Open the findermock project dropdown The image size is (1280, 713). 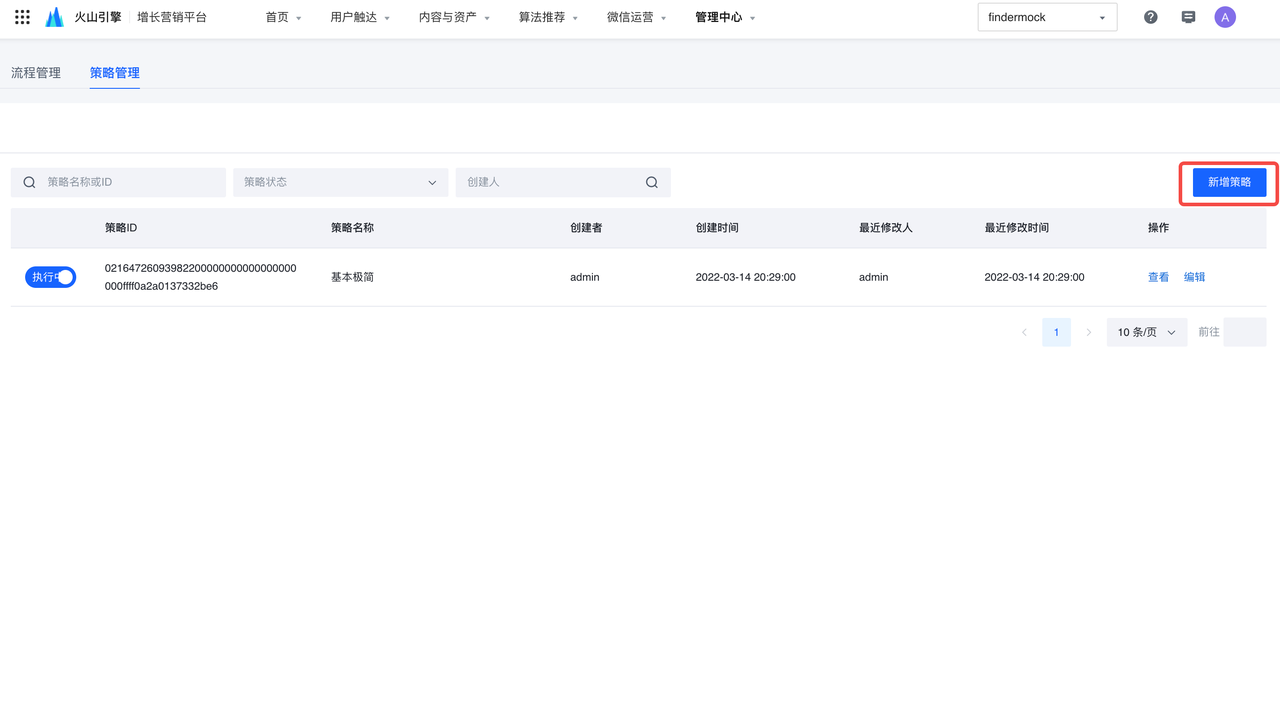(1047, 17)
